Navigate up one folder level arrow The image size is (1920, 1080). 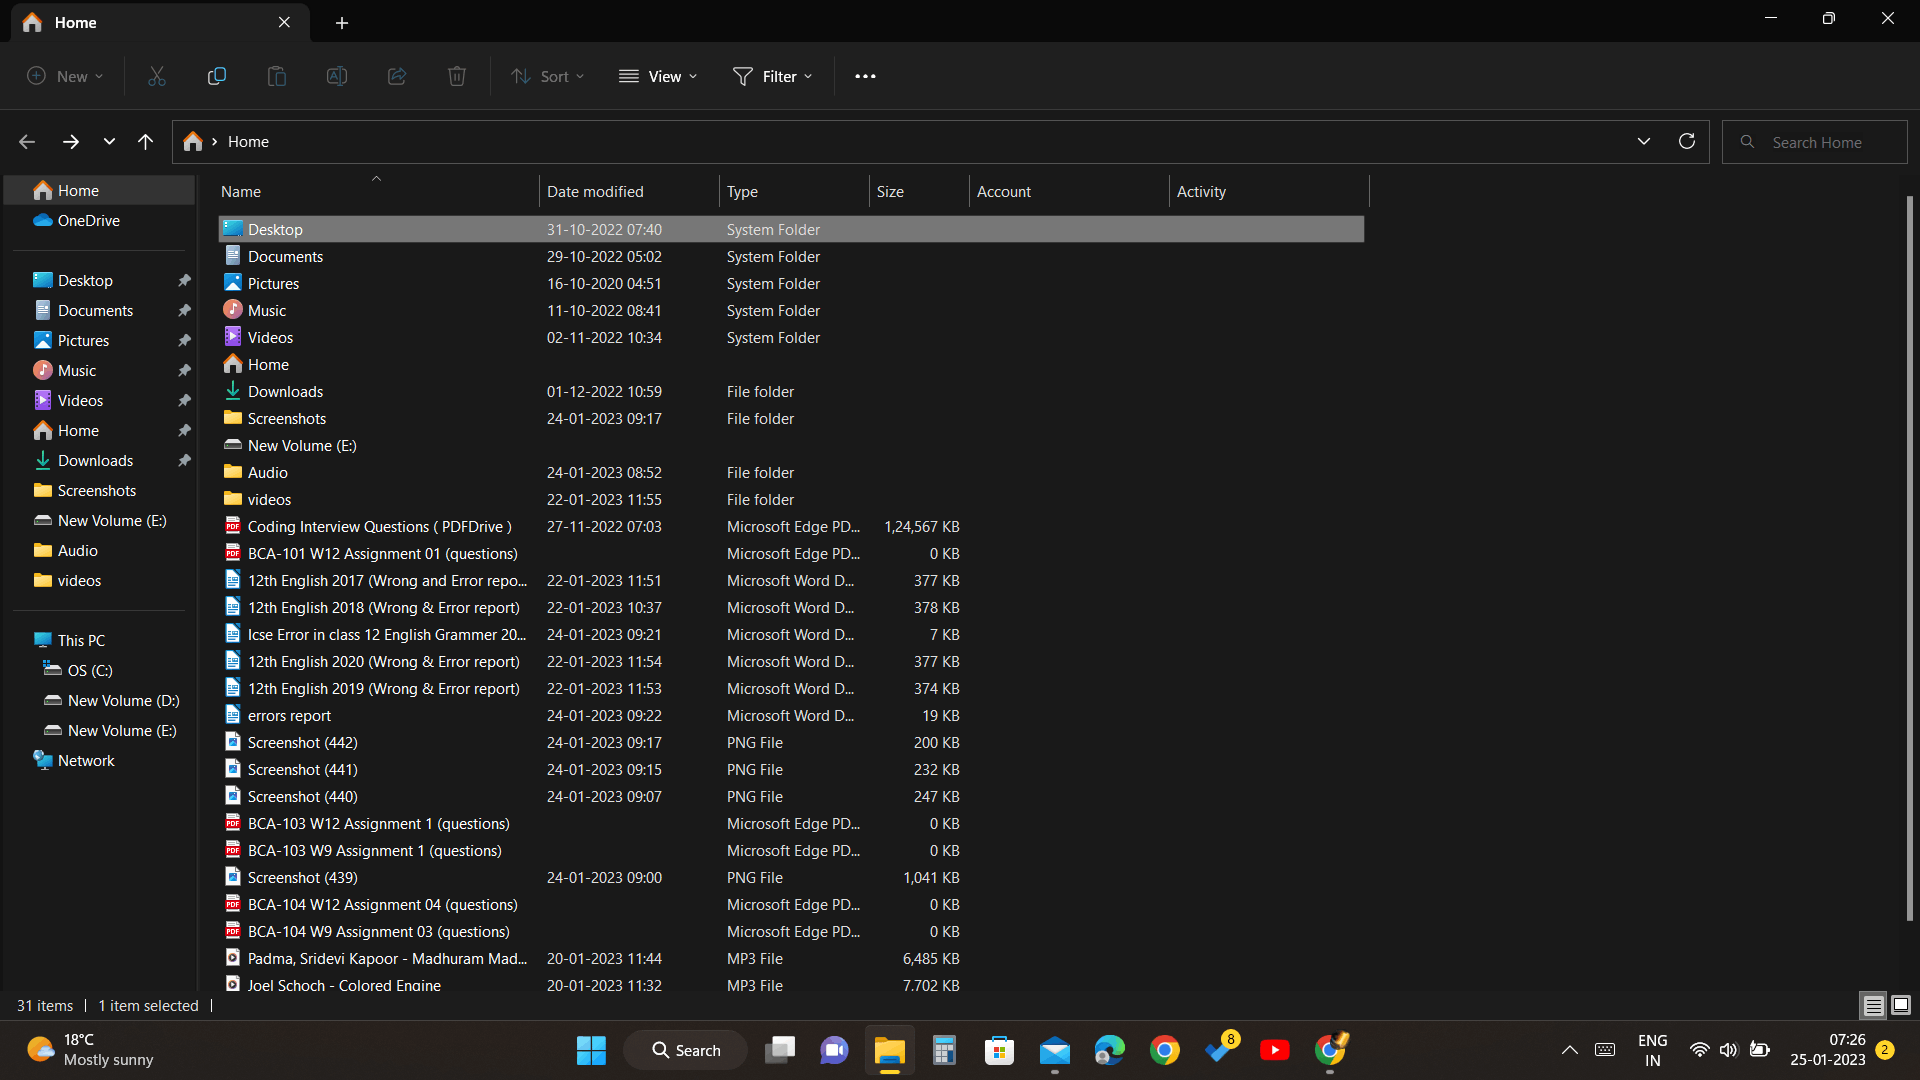(145, 142)
